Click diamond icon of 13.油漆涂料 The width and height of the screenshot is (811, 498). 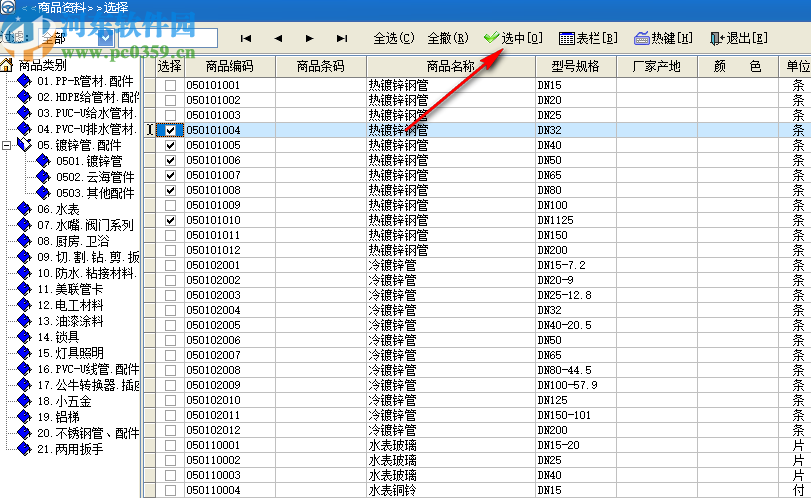coord(24,321)
